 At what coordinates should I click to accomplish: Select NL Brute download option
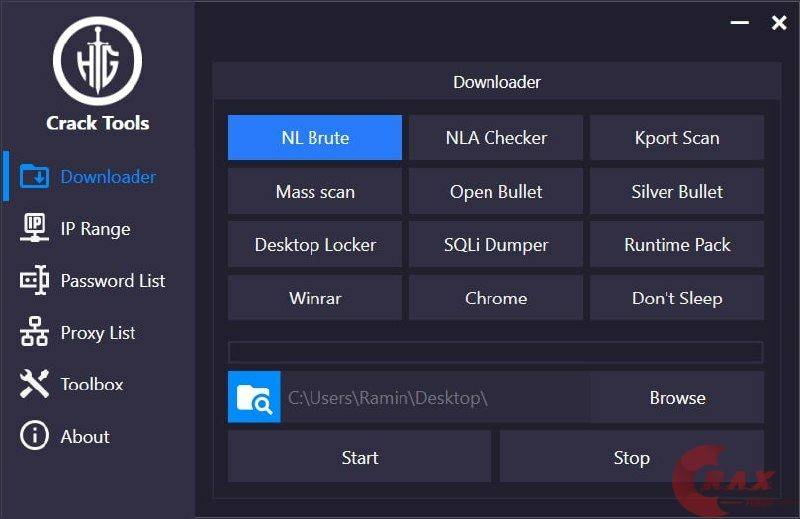(315, 138)
